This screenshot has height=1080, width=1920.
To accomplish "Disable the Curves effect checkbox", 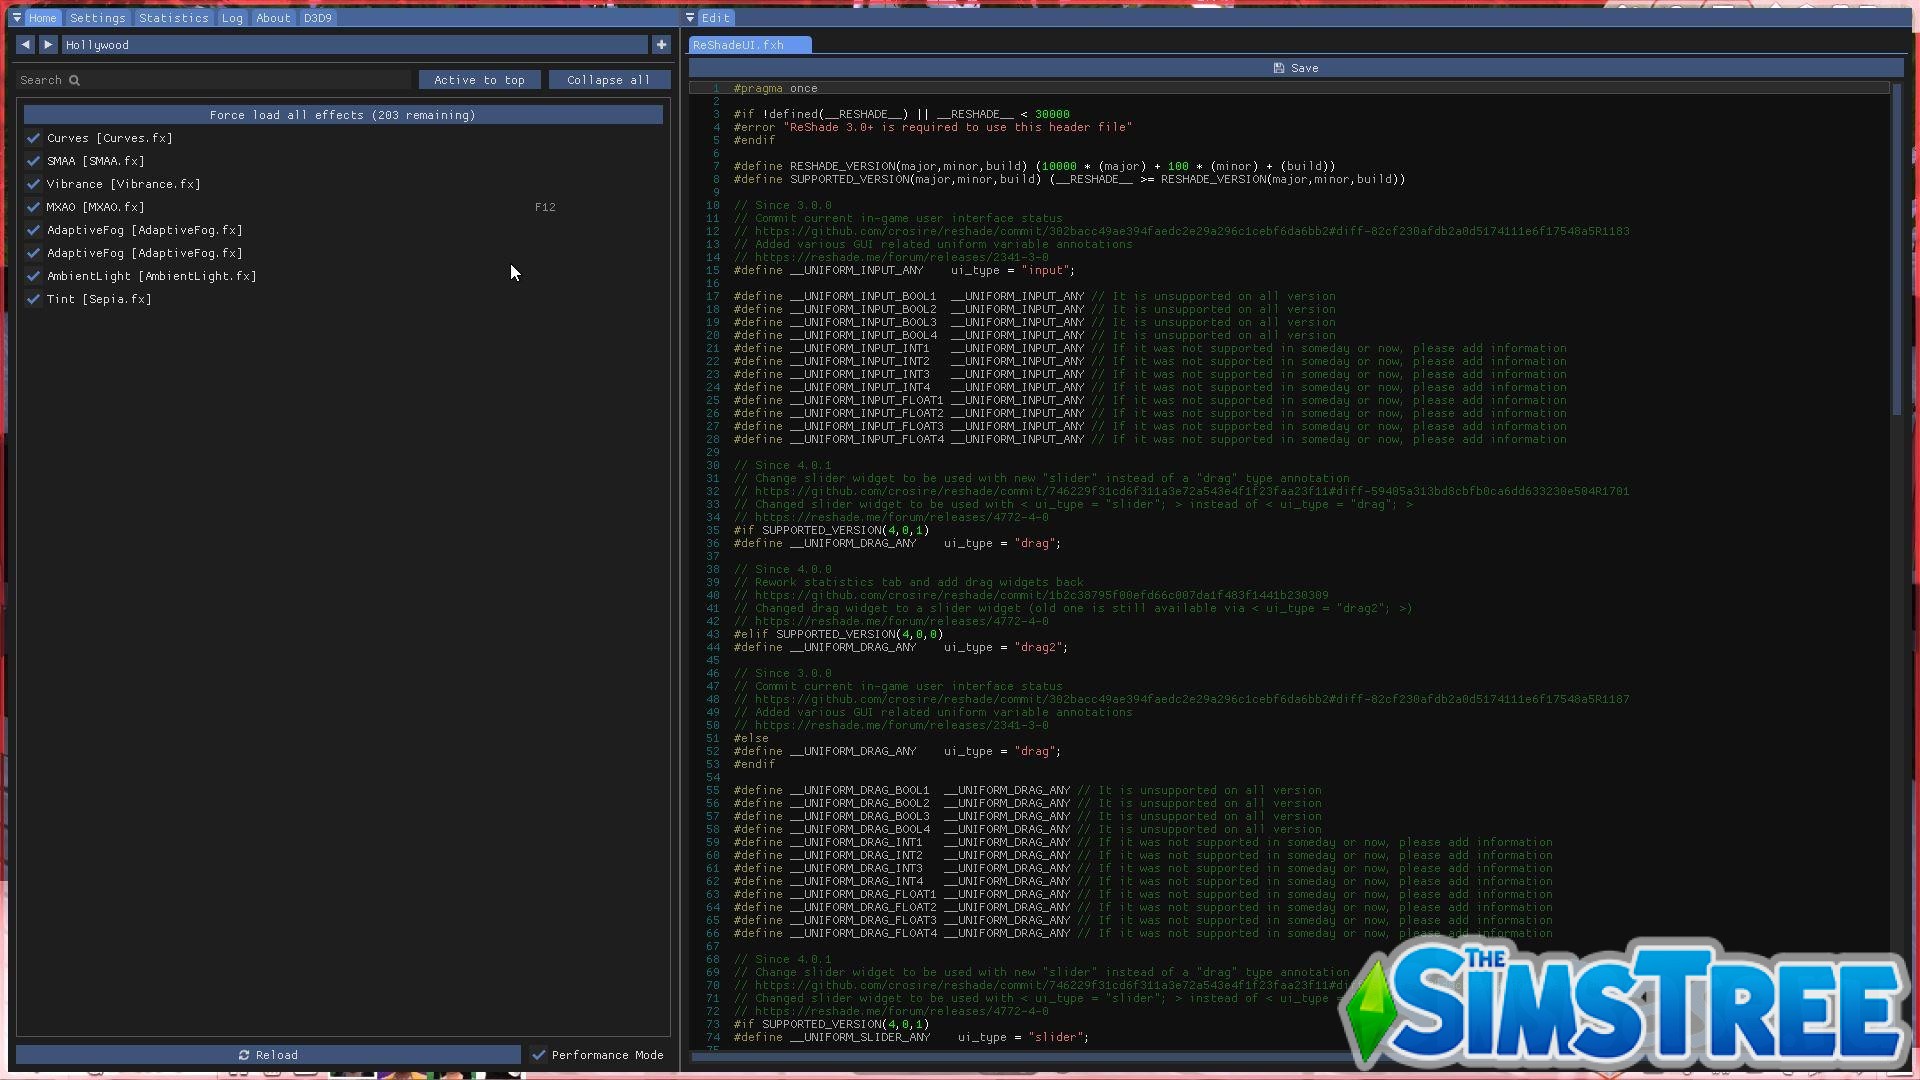I will (x=33, y=138).
